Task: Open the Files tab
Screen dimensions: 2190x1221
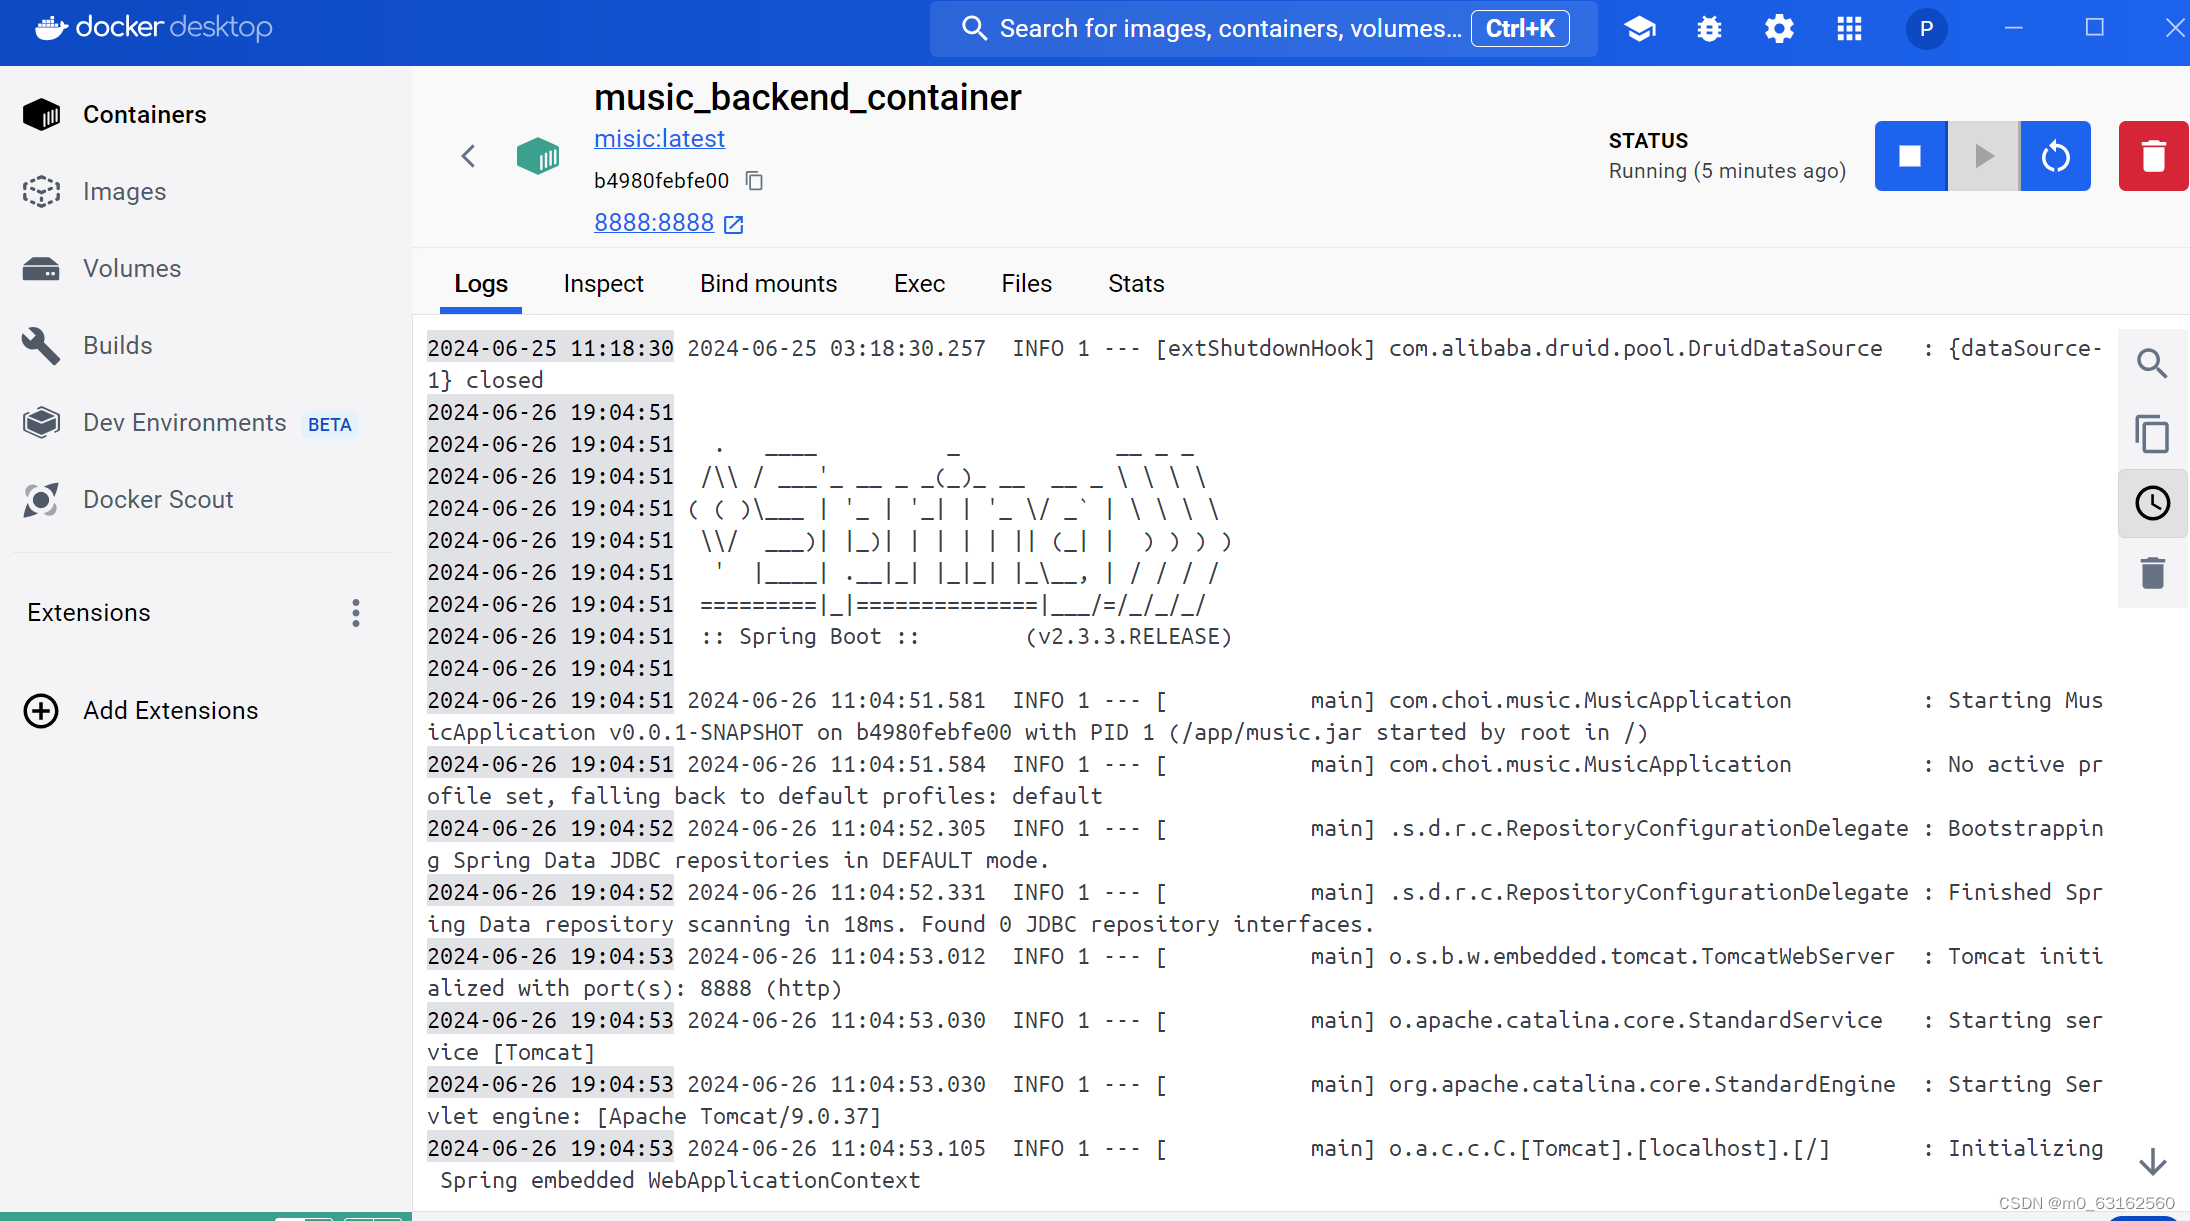Action: click(x=1026, y=284)
